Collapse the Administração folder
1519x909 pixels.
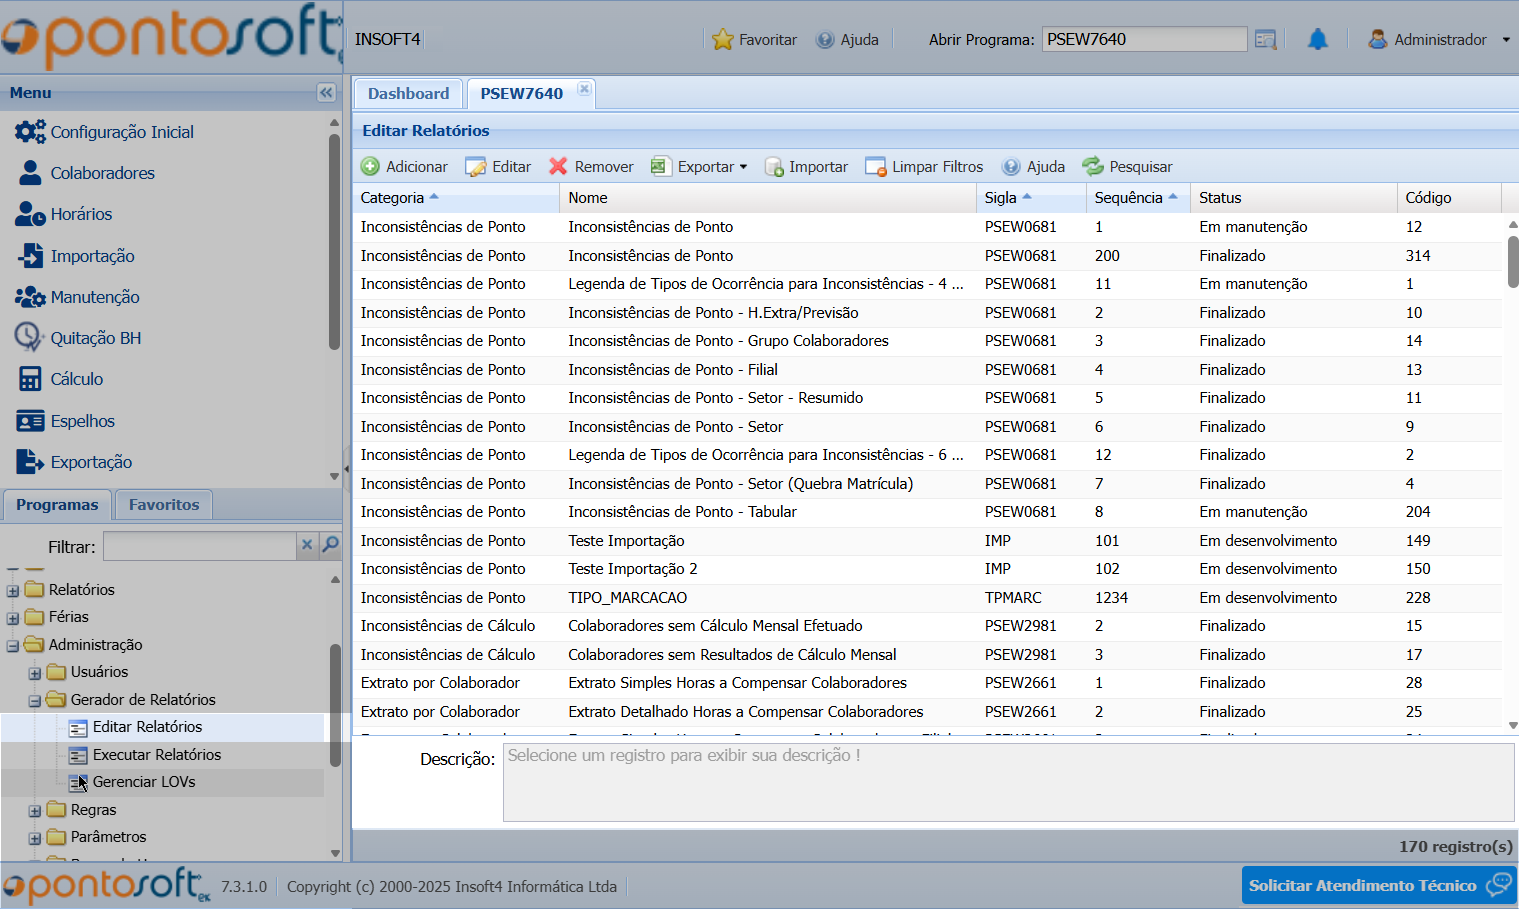click(x=13, y=646)
